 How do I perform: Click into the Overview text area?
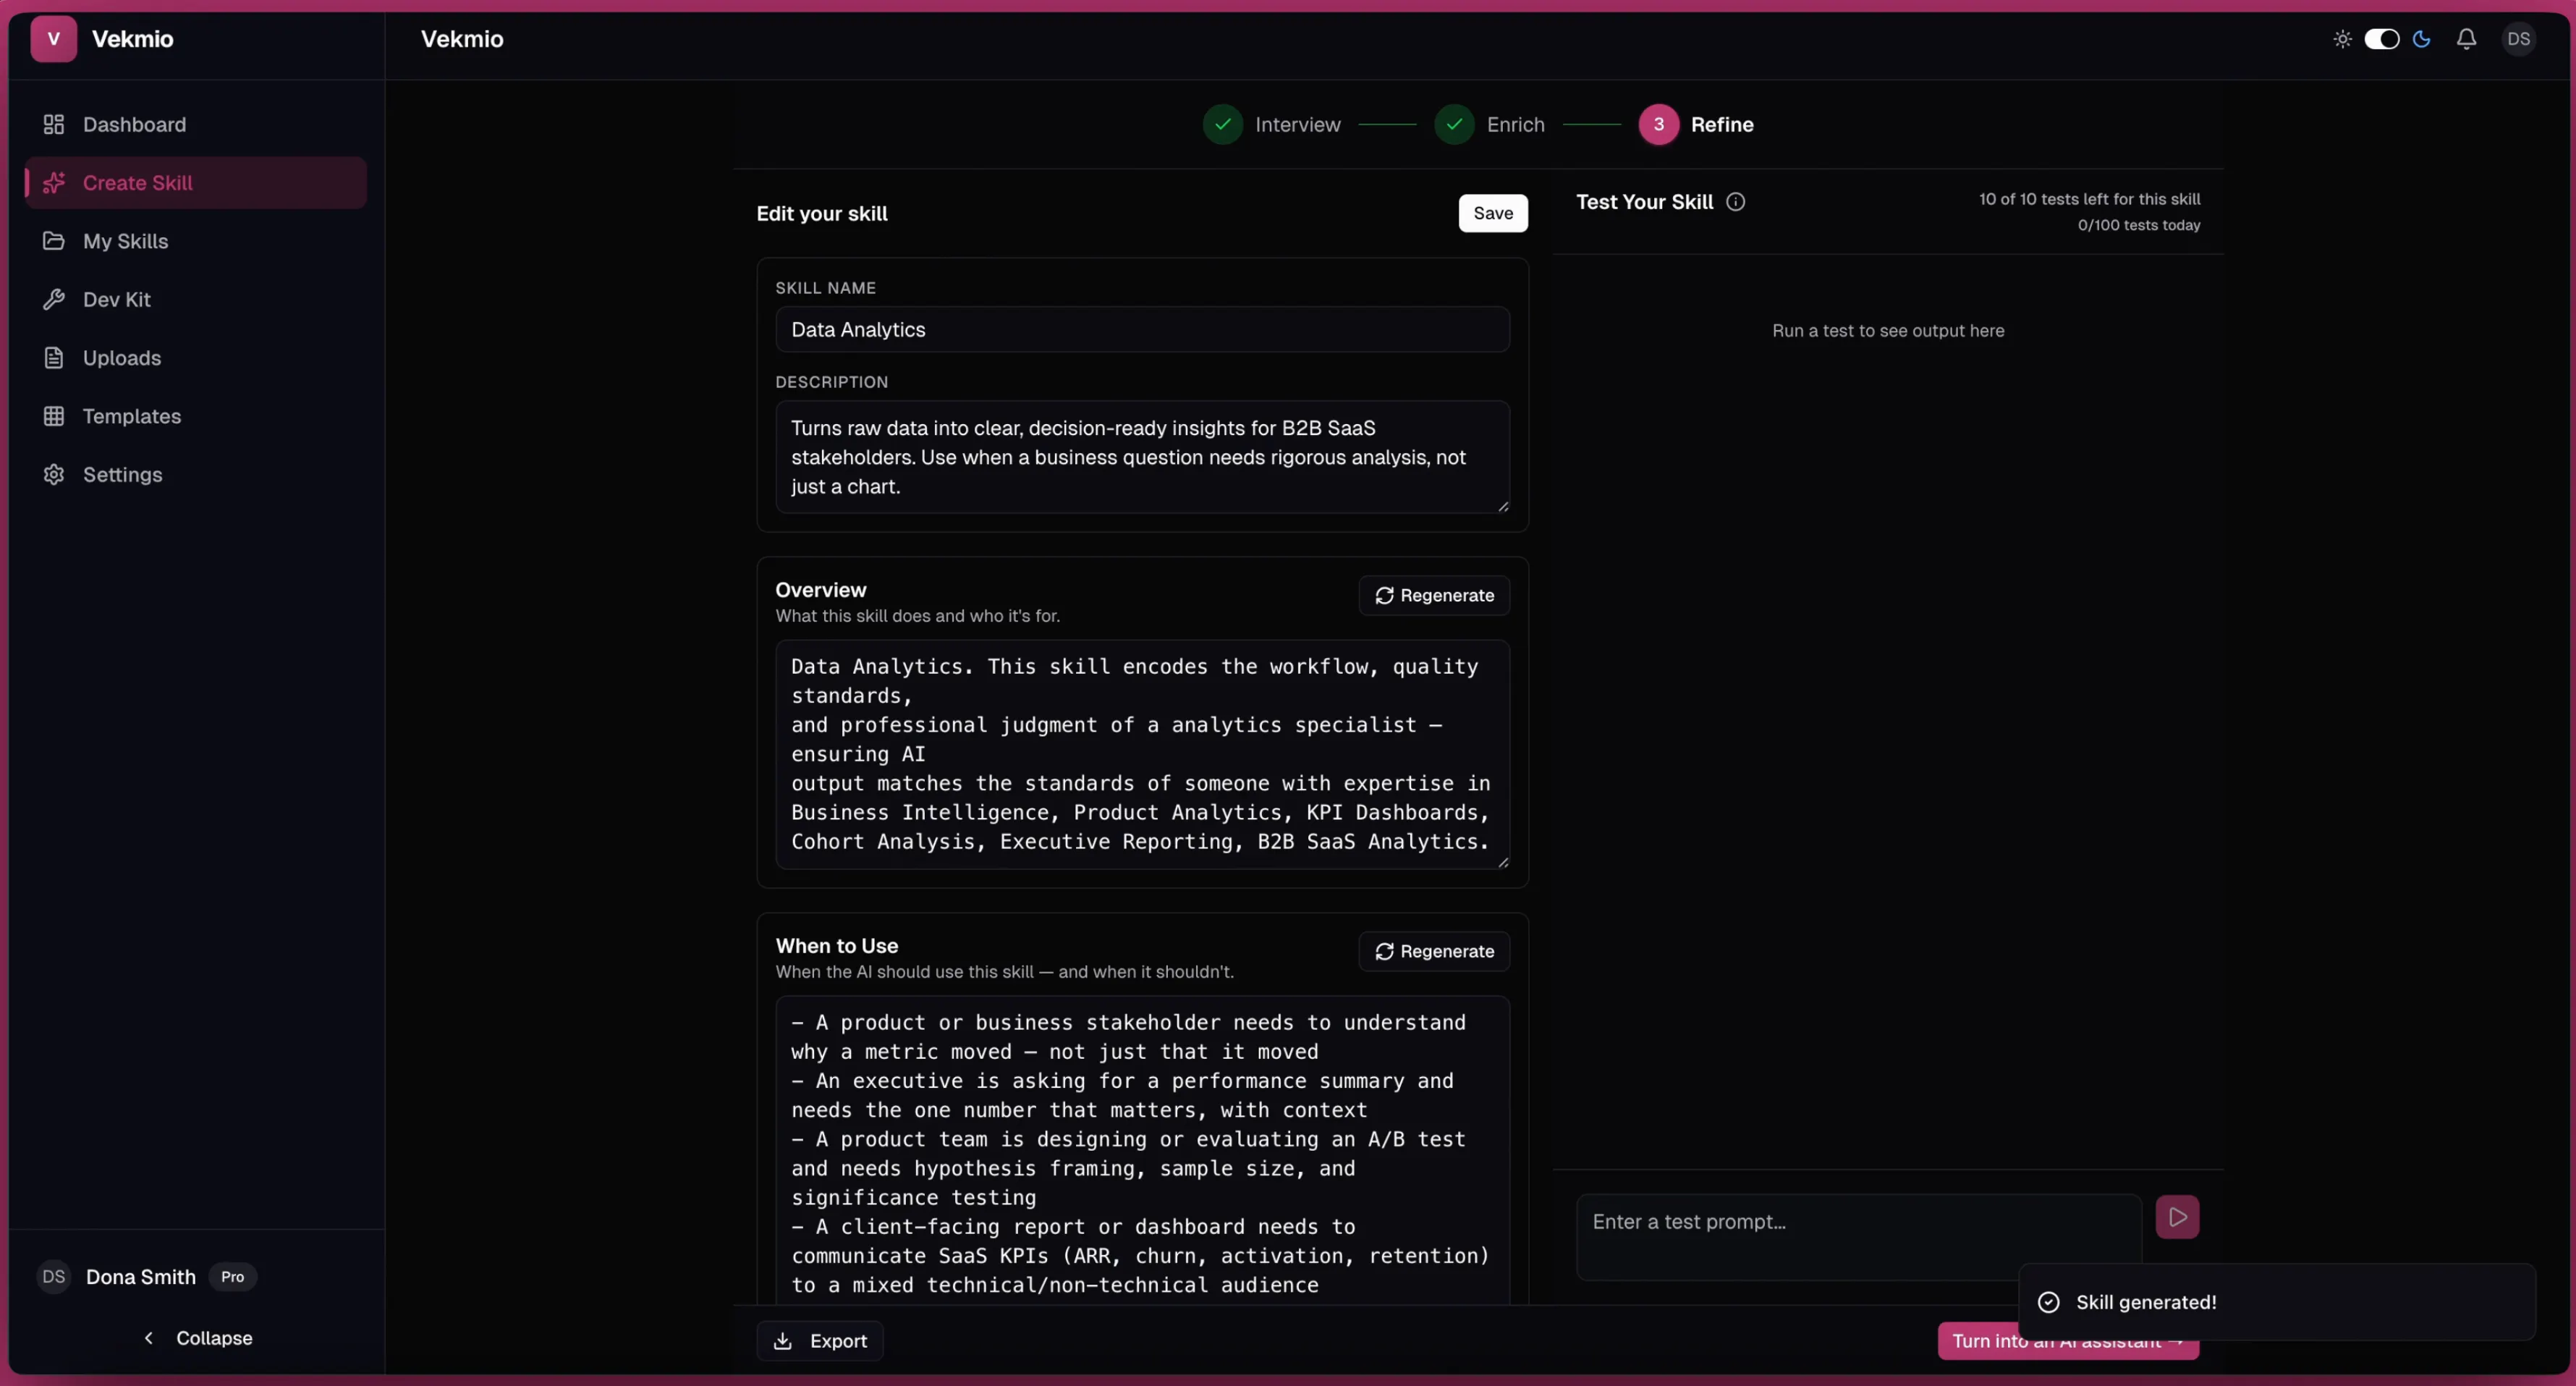pos(1142,754)
